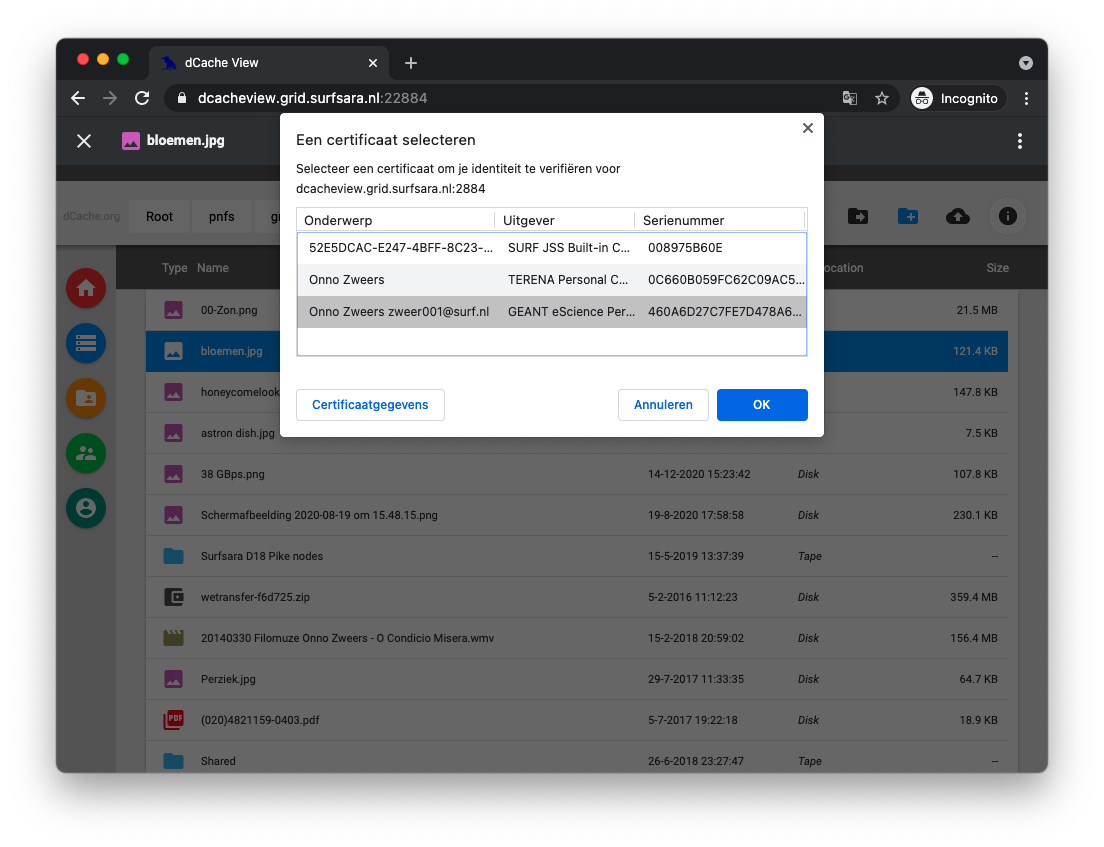Select the 38 GBps.png file

(577, 474)
